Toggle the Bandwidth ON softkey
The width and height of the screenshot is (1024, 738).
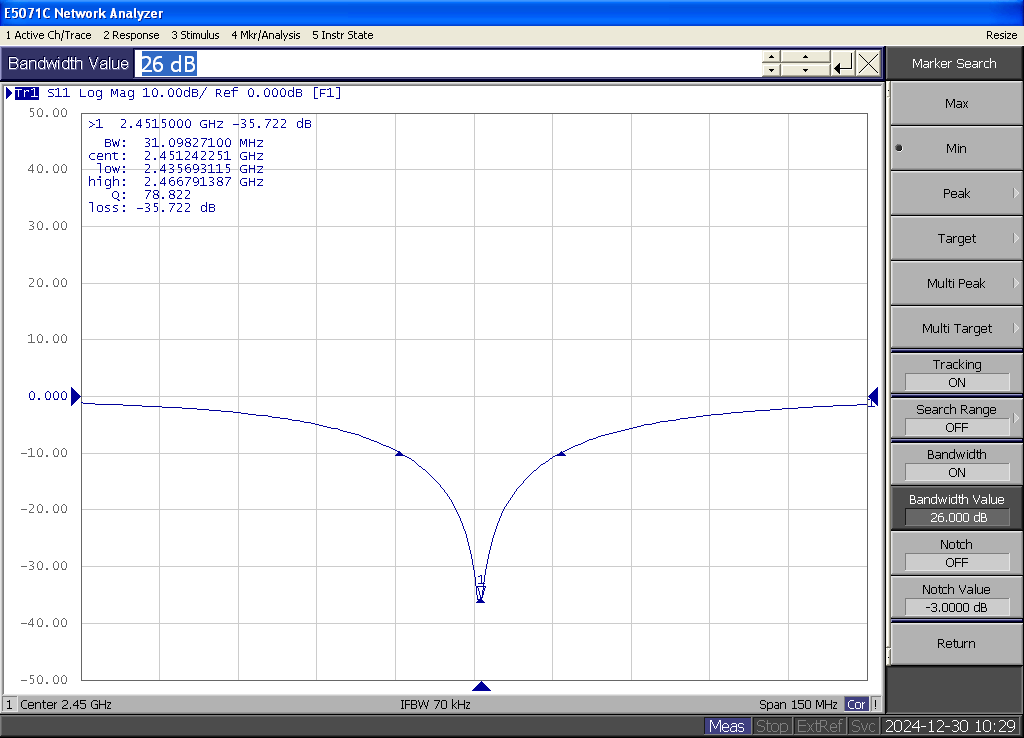pyautogui.click(x=956, y=463)
